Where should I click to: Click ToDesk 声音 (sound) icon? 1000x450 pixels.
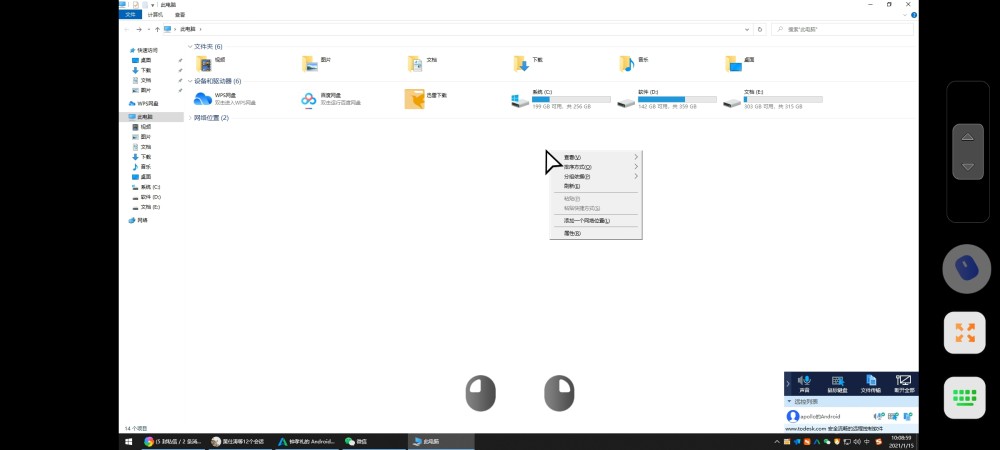coord(804,381)
